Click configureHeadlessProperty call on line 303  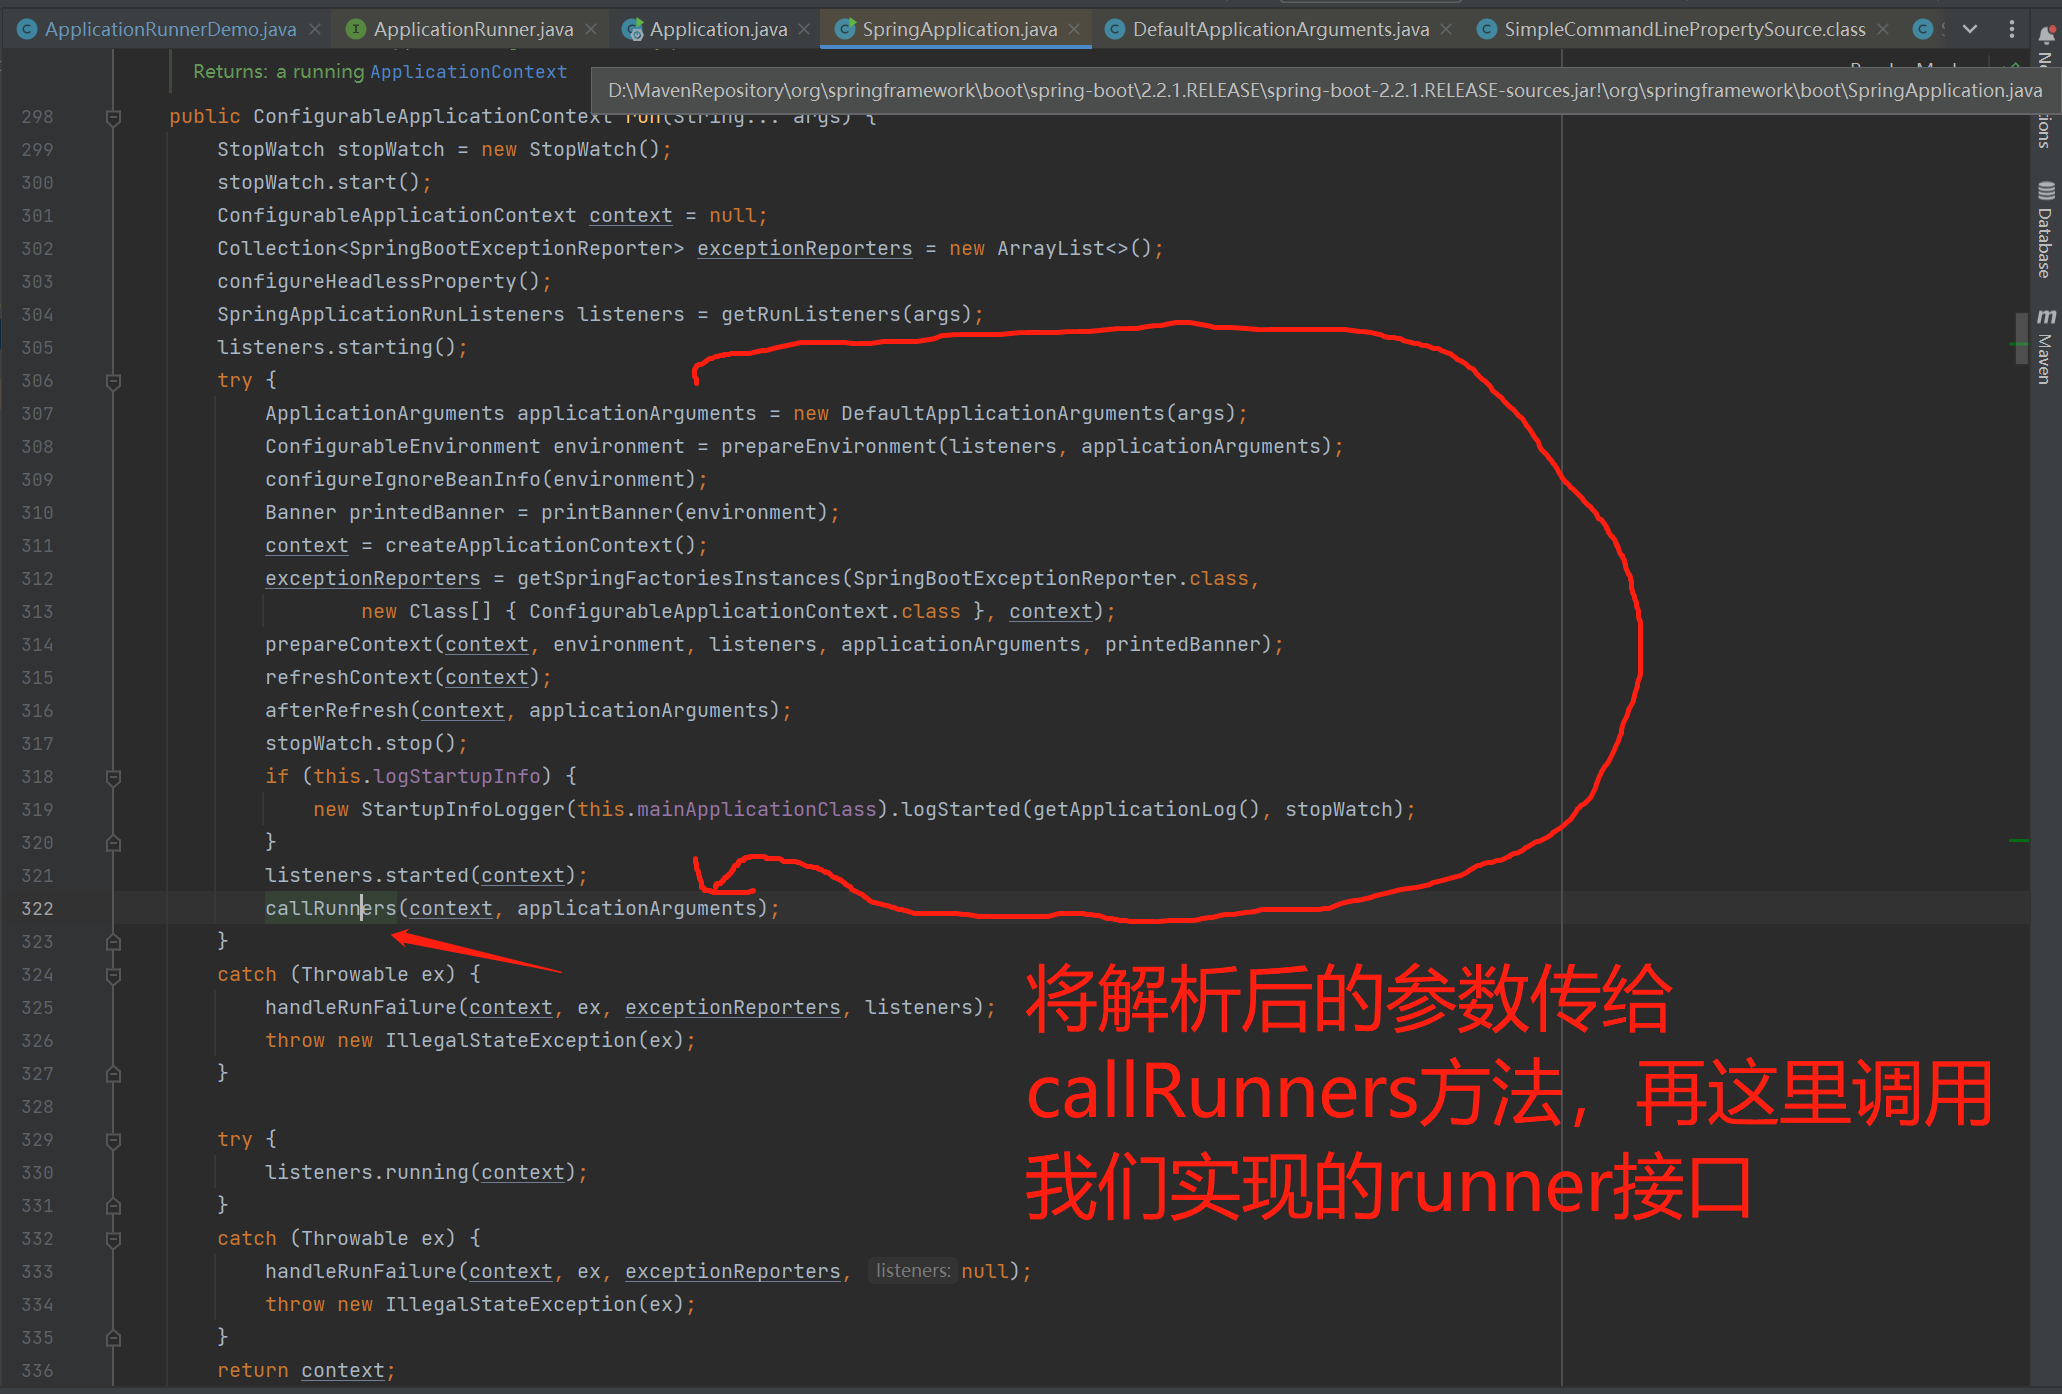367,281
